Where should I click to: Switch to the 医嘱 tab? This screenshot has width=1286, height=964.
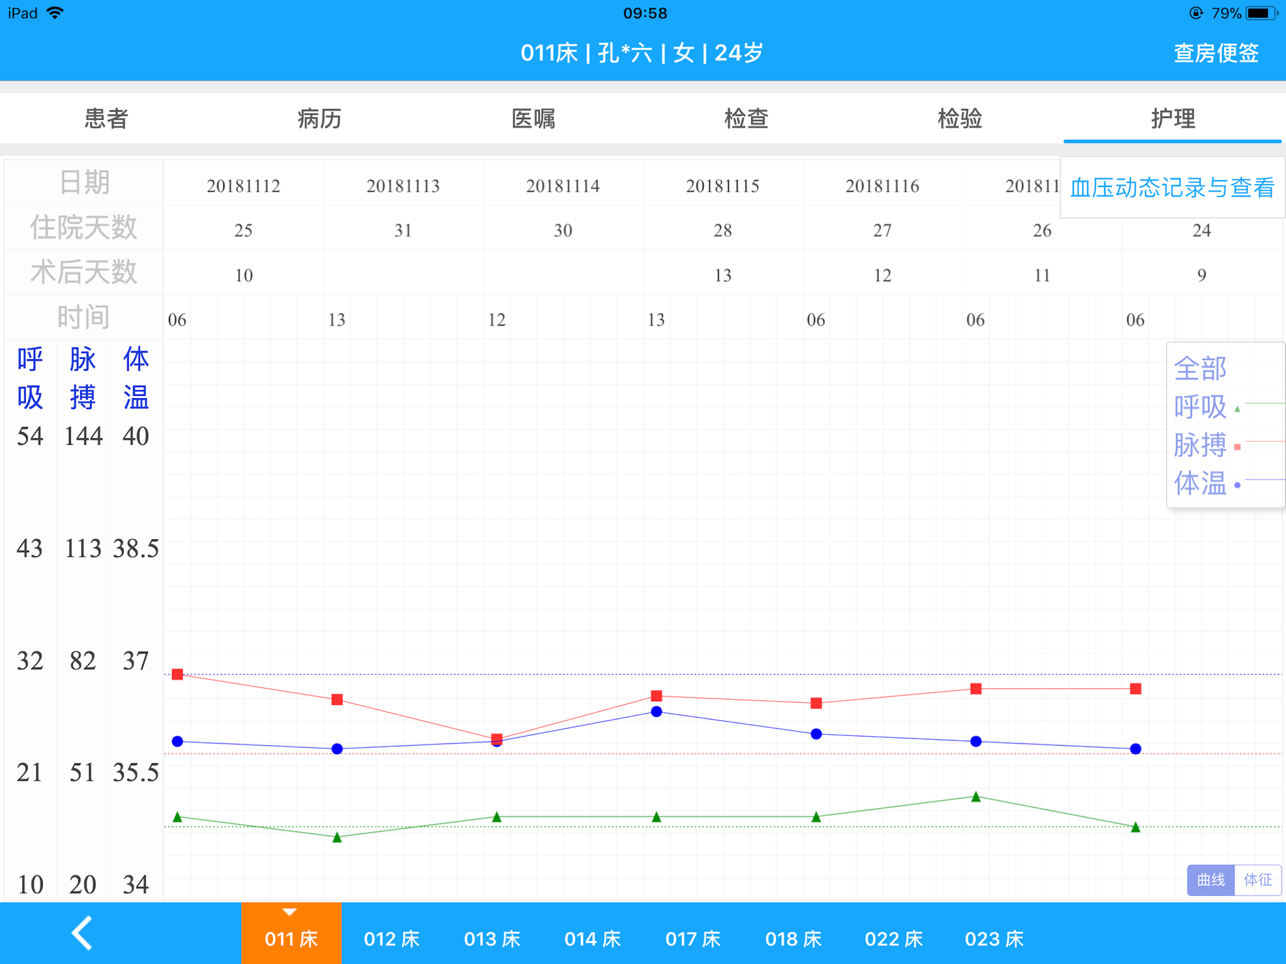(533, 119)
